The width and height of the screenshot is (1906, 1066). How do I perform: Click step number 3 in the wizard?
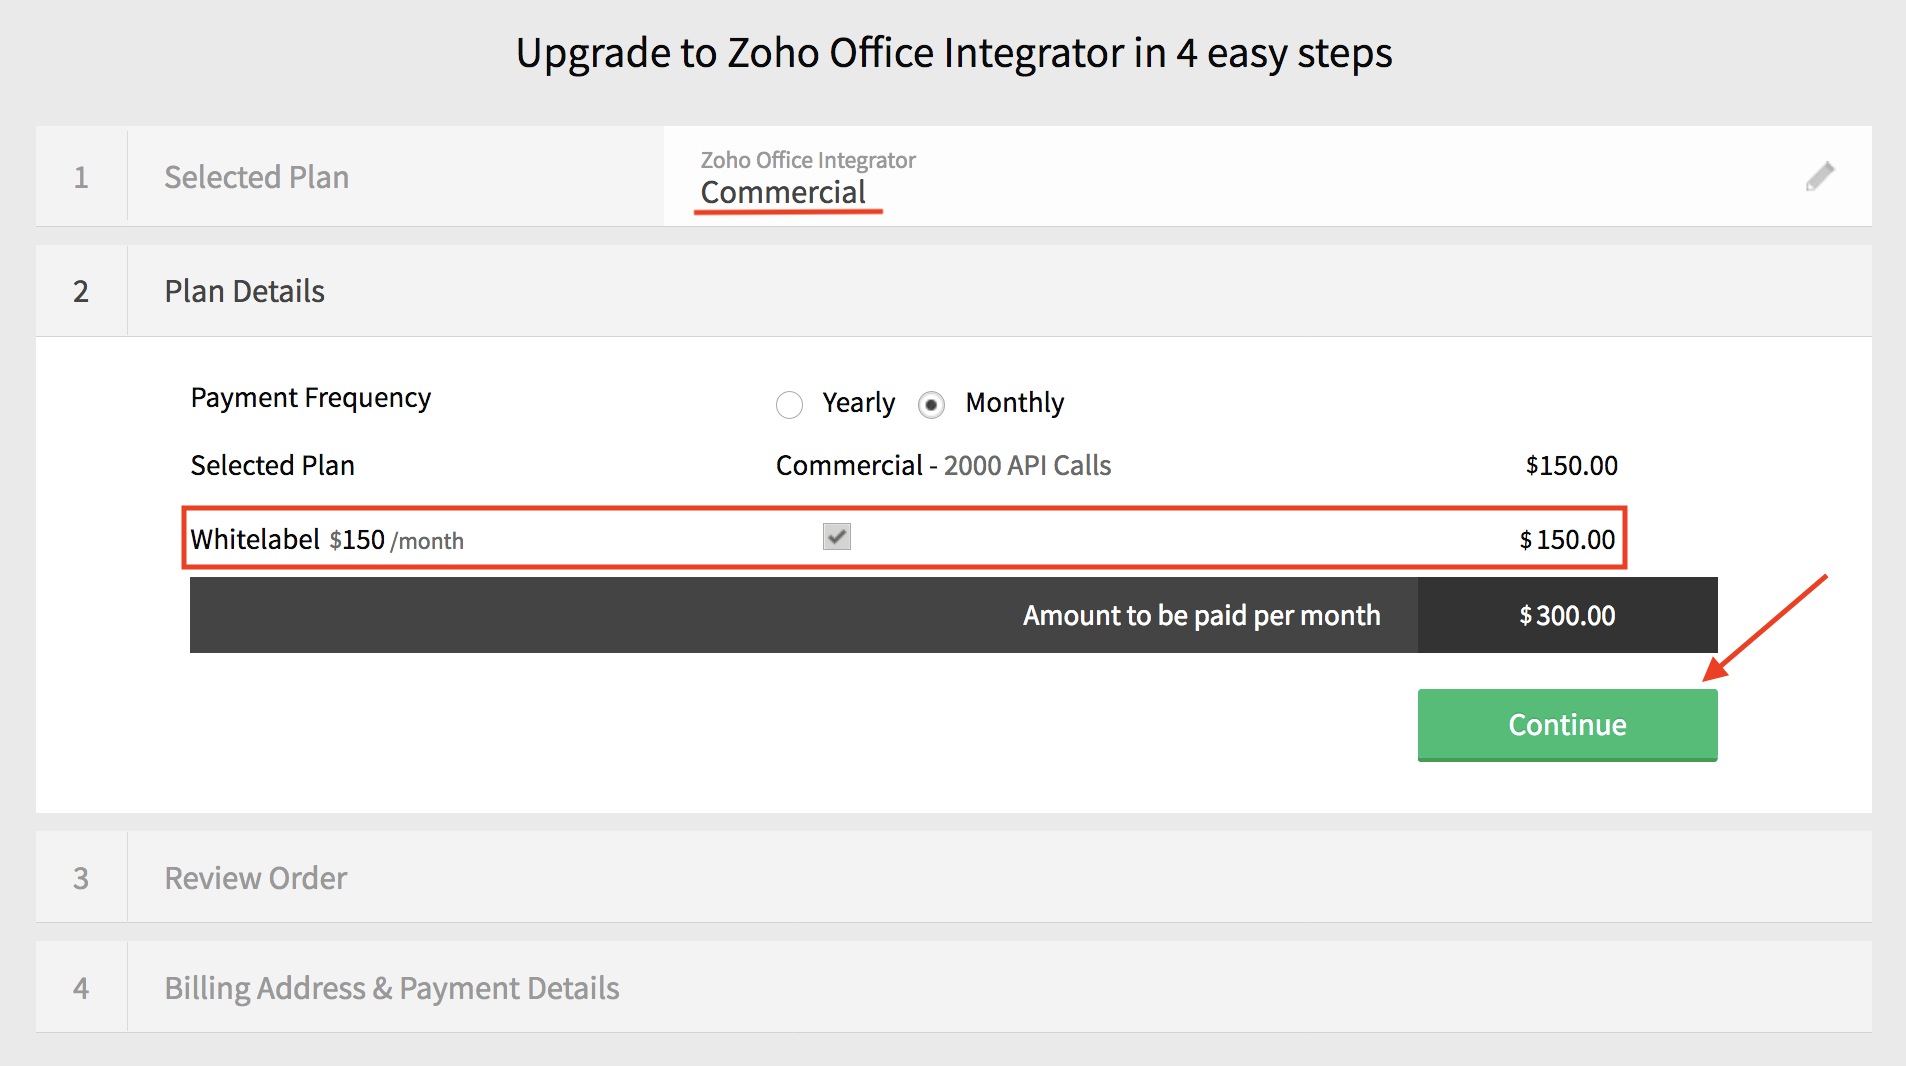81,878
